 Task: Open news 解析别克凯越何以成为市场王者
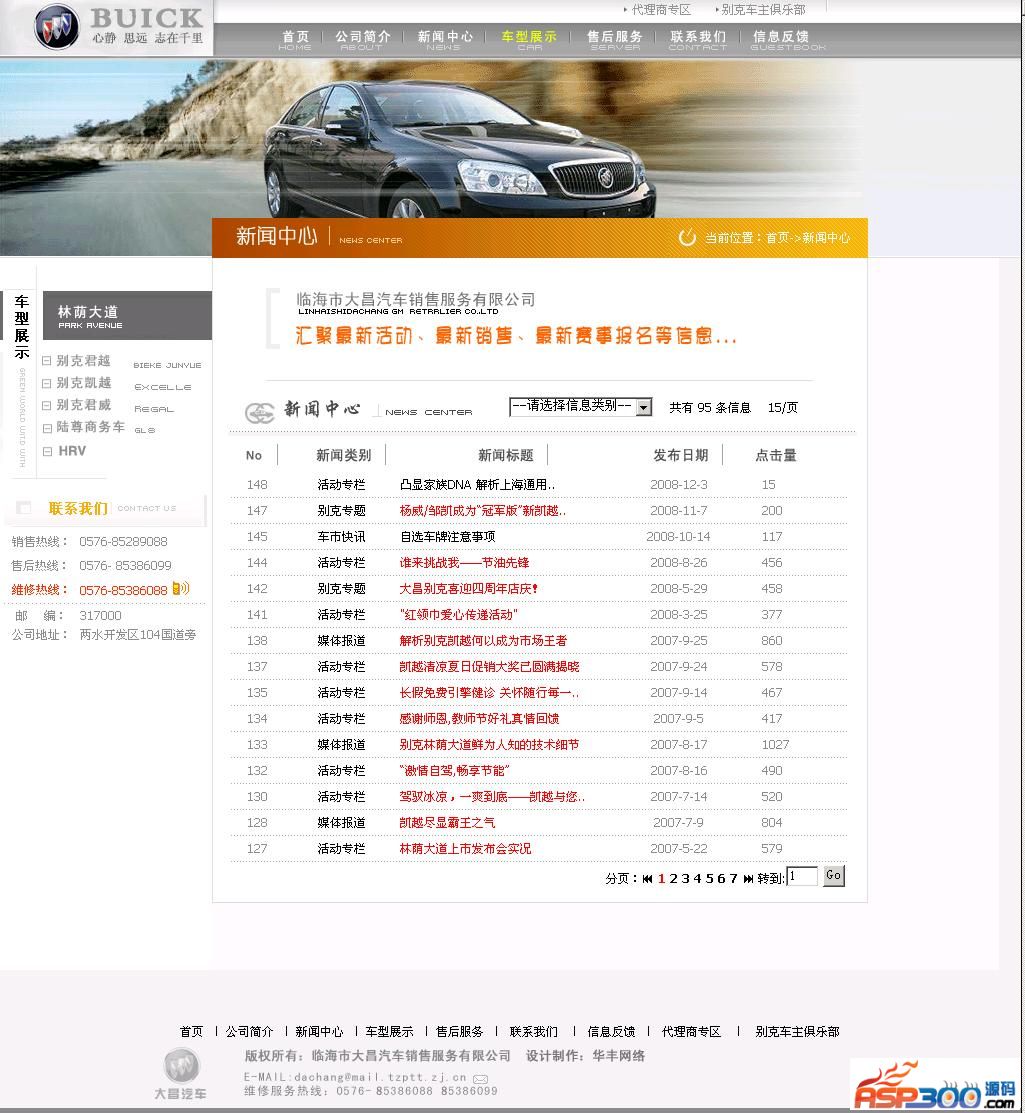tap(483, 641)
